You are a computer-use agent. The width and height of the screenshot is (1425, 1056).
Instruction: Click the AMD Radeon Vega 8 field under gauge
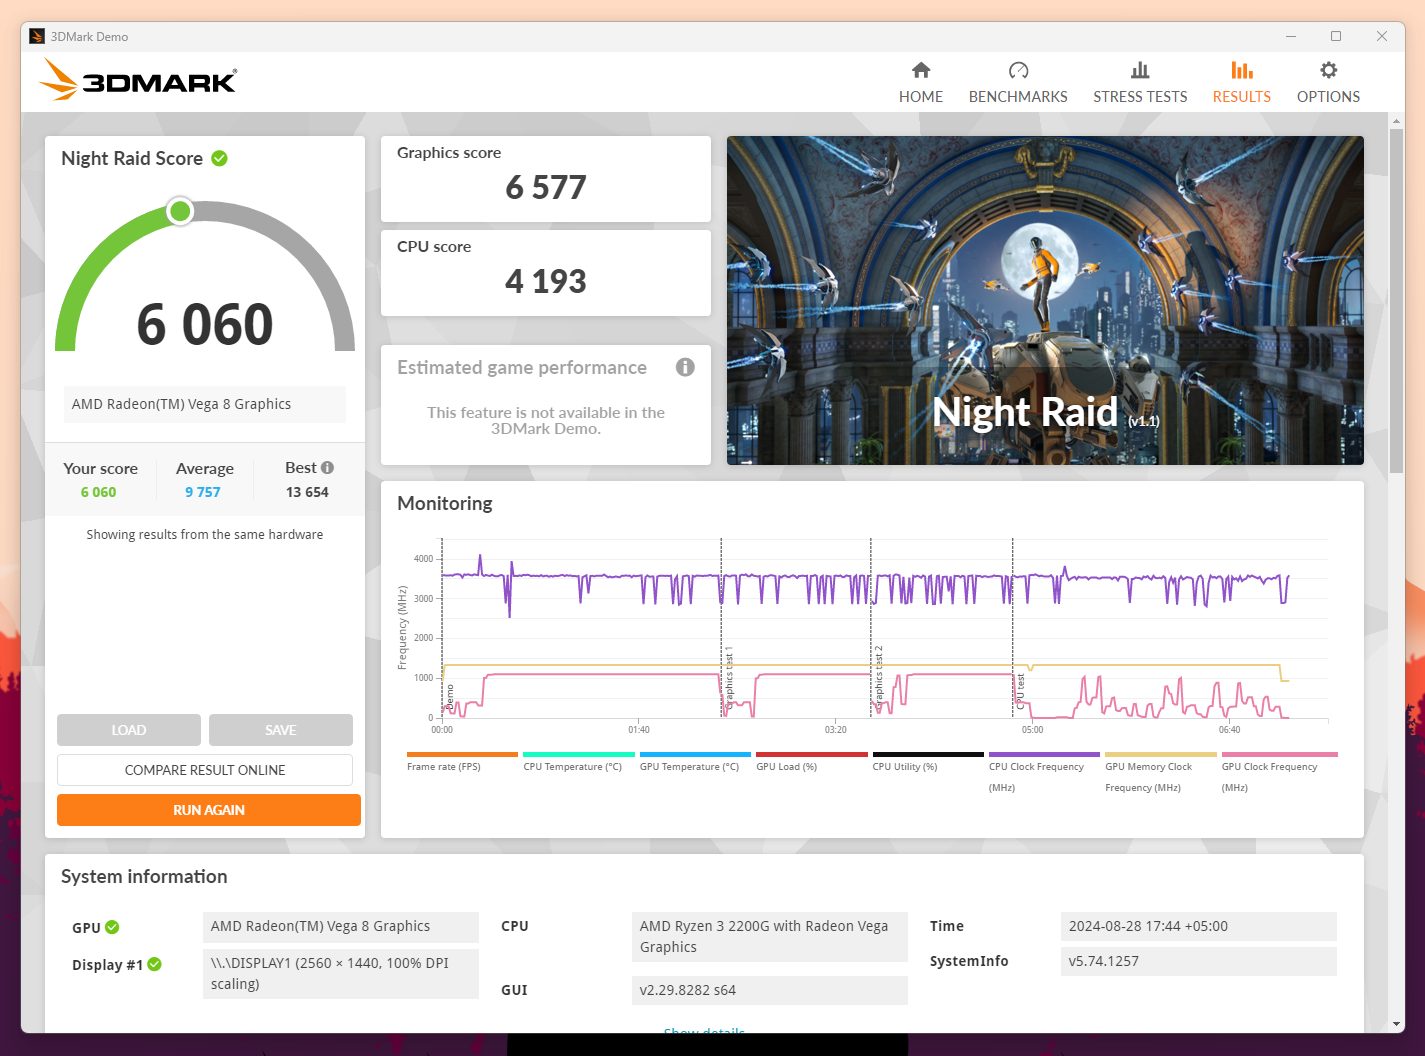(204, 404)
